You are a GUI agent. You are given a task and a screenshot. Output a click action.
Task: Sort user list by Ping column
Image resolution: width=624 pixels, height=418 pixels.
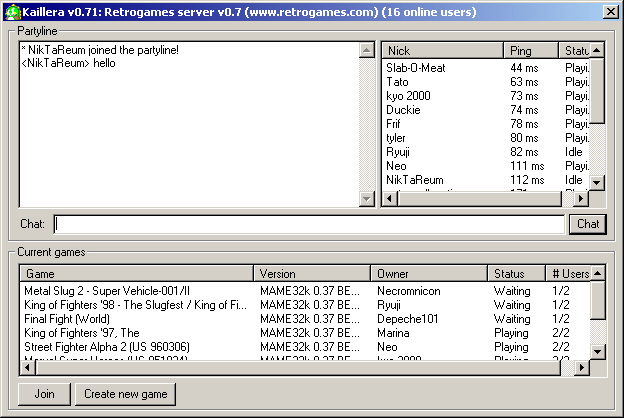pyautogui.click(x=531, y=51)
